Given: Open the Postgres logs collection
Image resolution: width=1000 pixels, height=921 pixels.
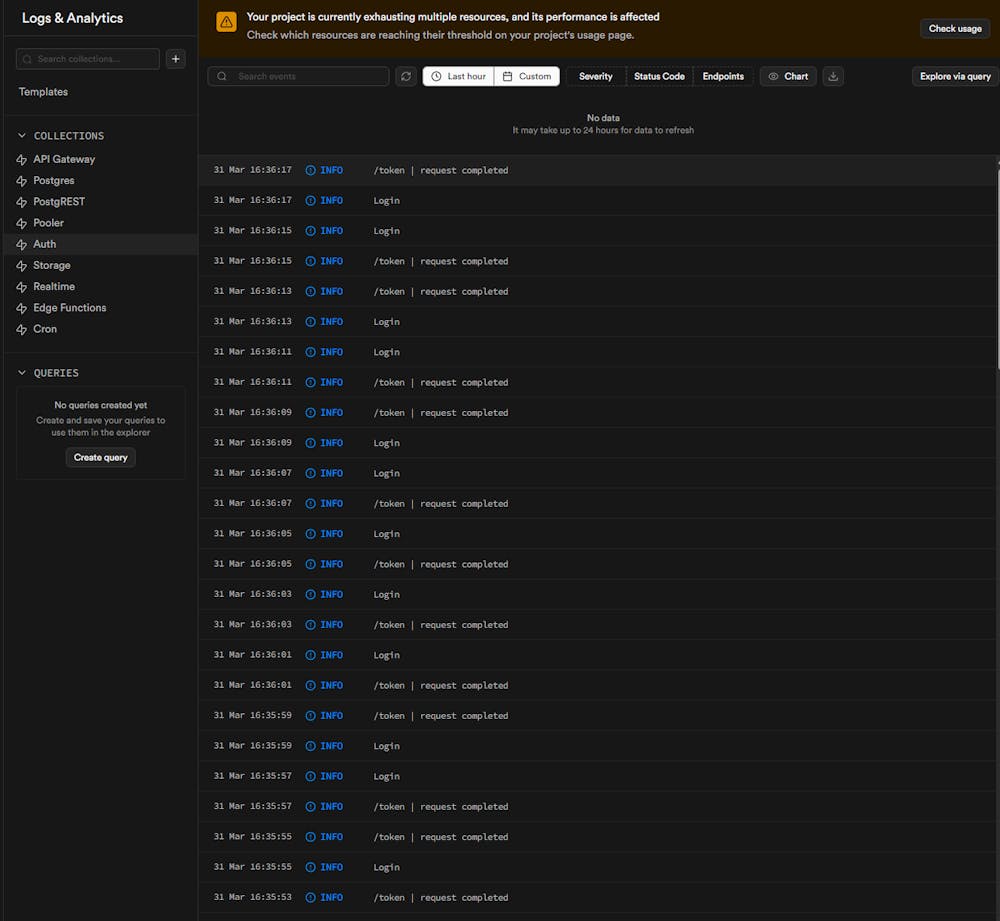Looking at the screenshot, I should (x=53, y=181).
